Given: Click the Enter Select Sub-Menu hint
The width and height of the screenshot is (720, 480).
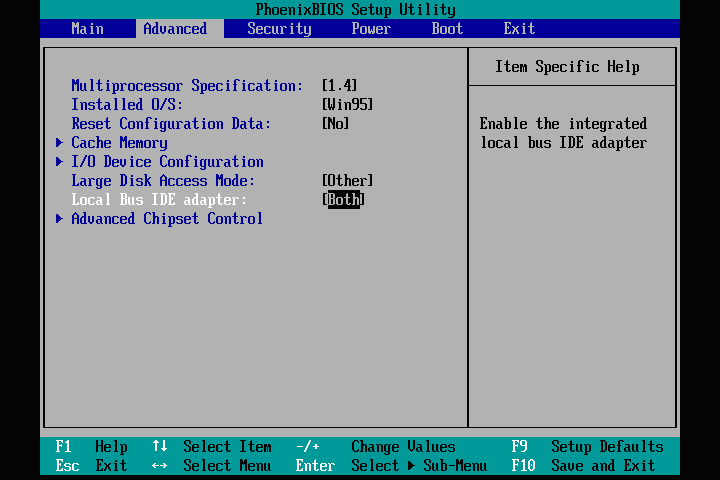Looking at the screenshot, I should point(391,466).
